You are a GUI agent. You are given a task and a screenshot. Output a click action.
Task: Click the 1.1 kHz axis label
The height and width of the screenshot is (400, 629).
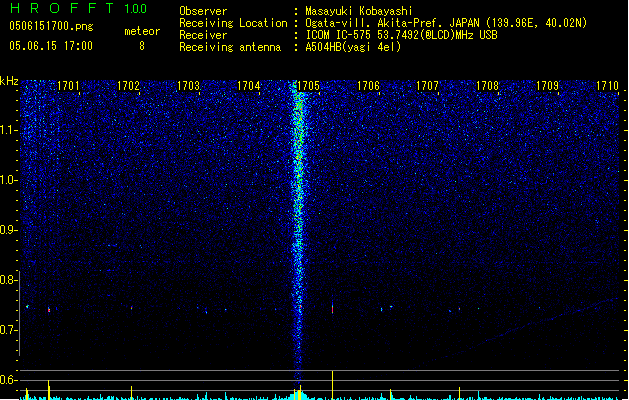point(8,130)
